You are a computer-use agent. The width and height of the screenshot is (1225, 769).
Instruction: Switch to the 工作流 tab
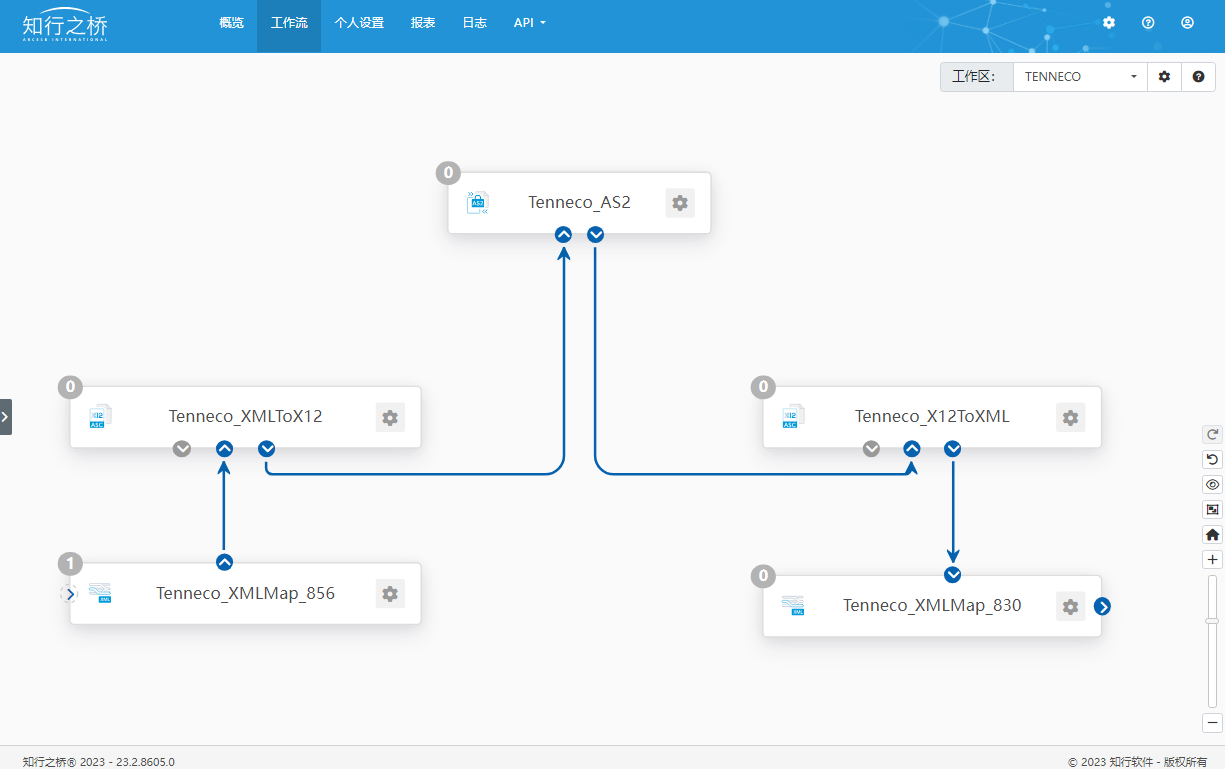289,23
